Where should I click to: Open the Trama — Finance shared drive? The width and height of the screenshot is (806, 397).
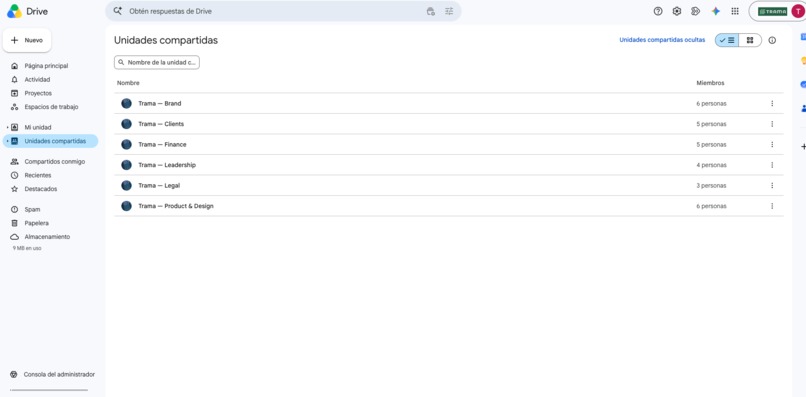click(x=449, y=145)
